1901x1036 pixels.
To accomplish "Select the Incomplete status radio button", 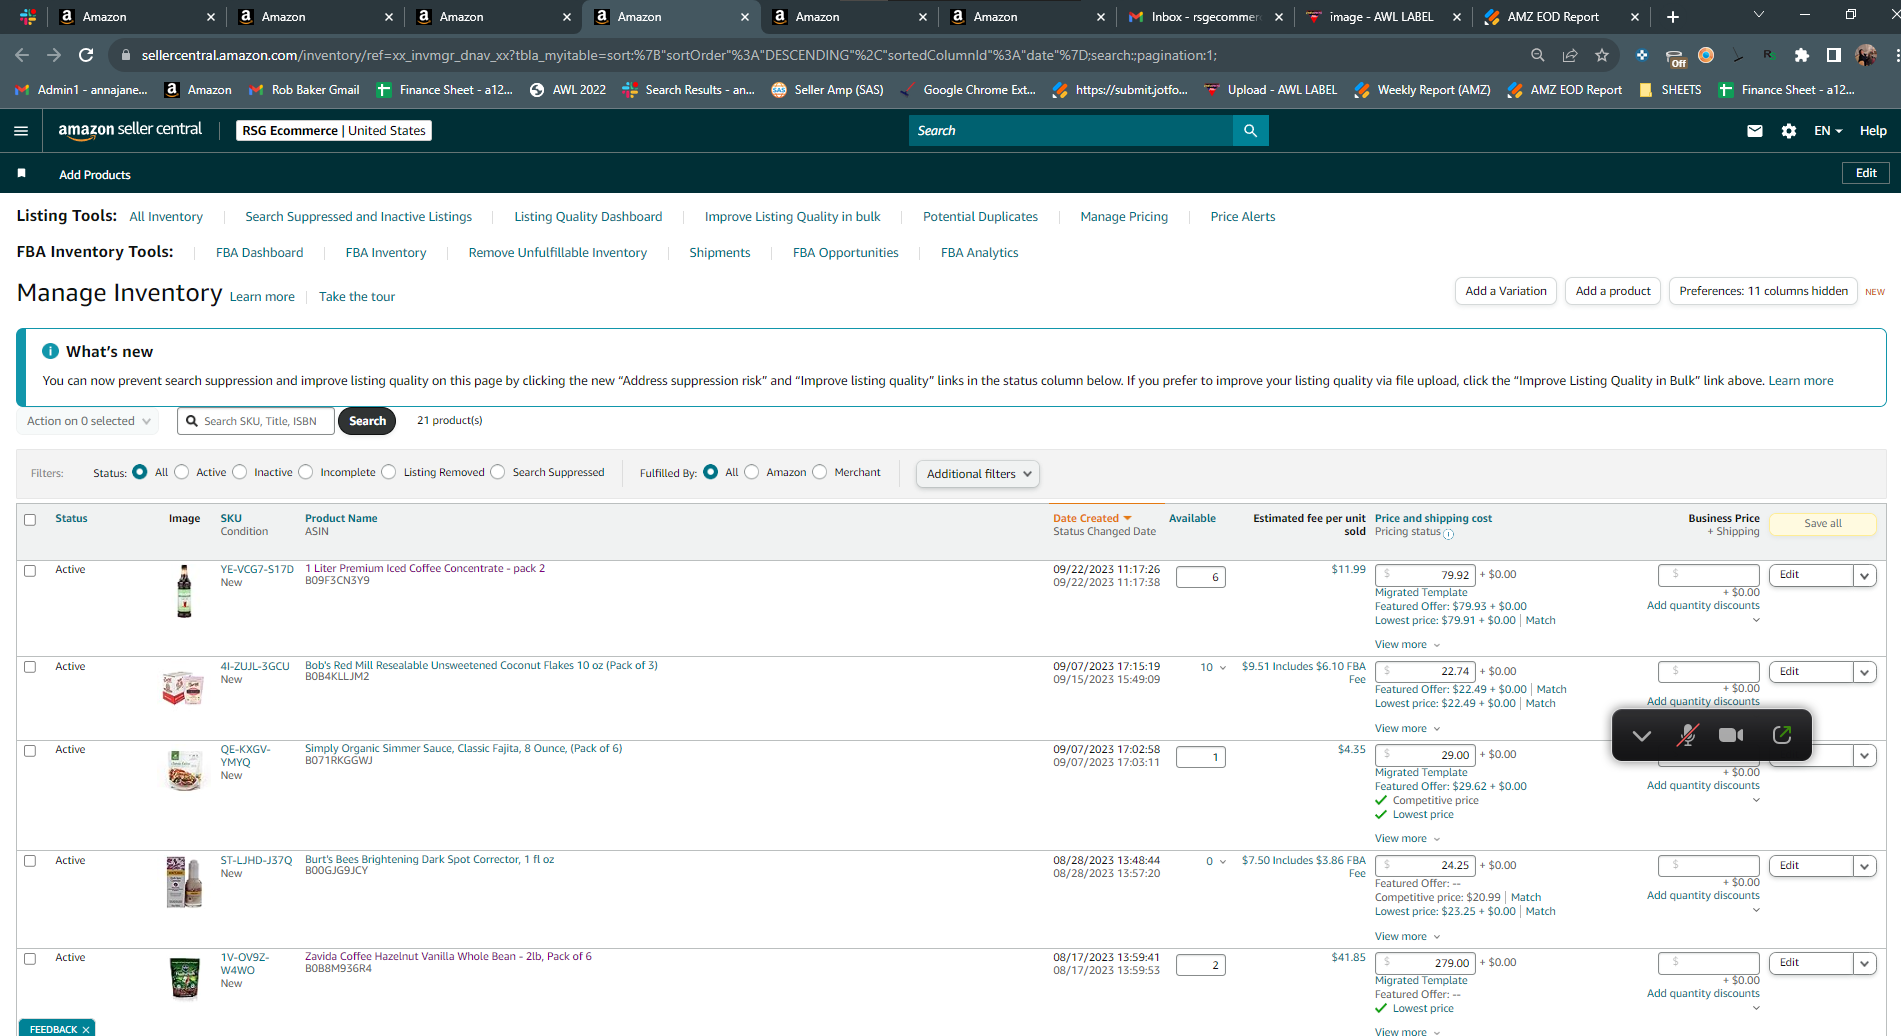I will click(306, 472).
